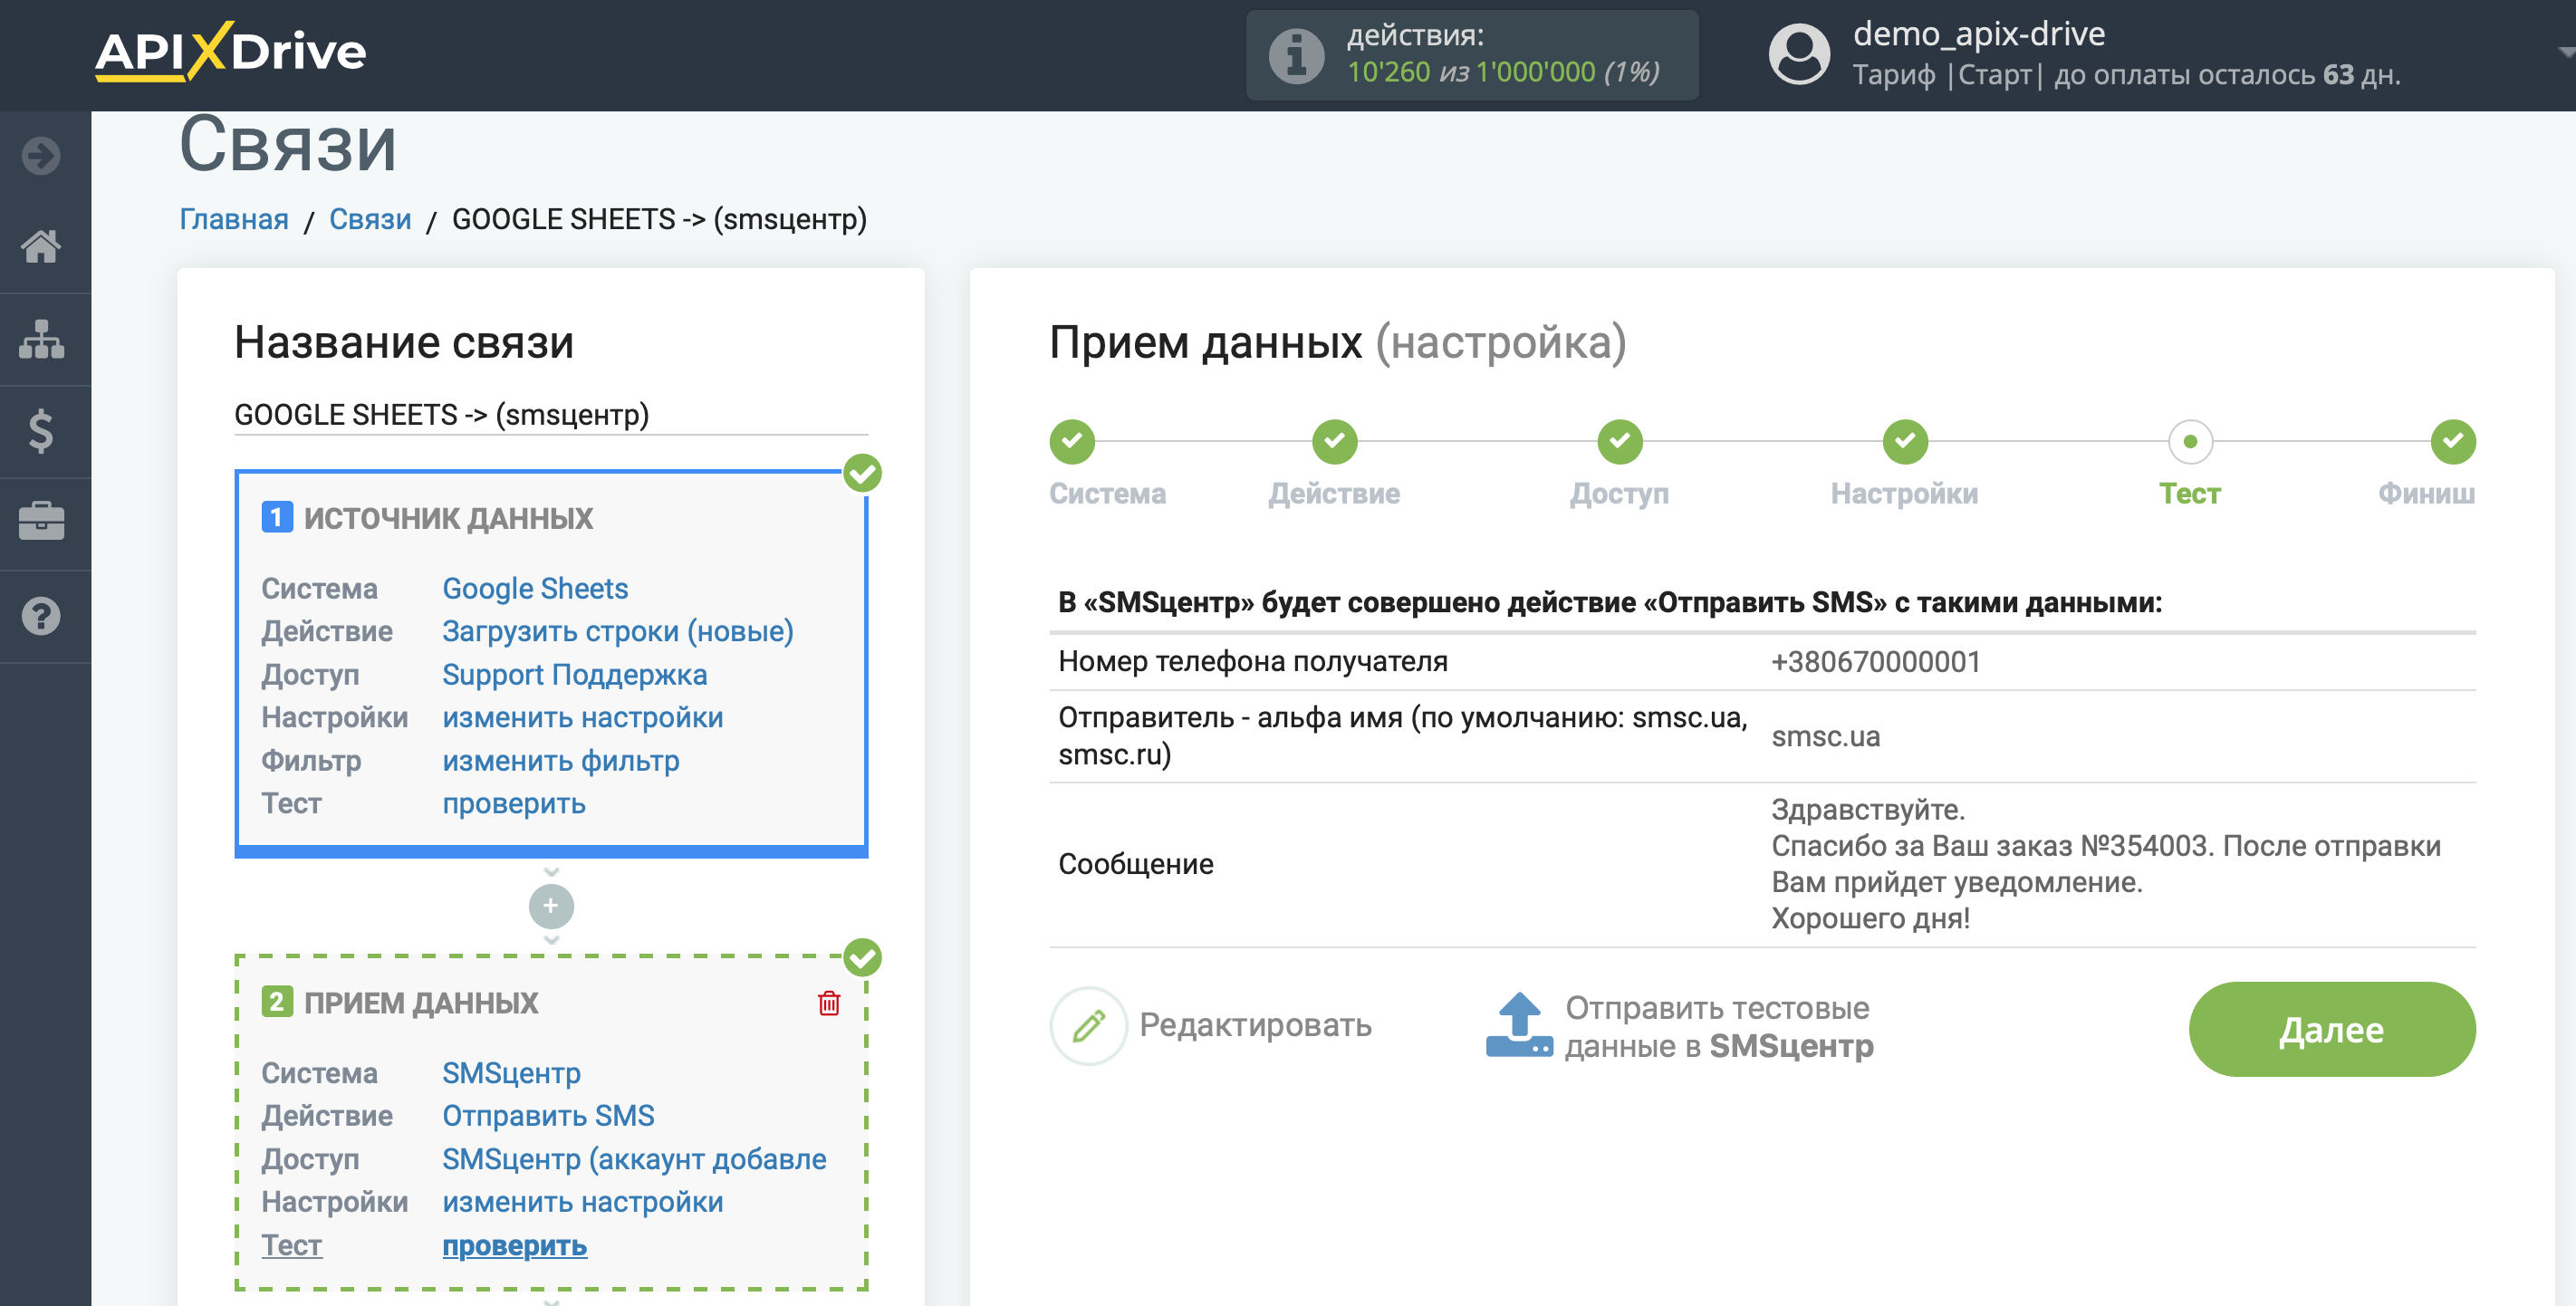
Task: Click Редактировать link
Action: click(x=1255, y=1025)
